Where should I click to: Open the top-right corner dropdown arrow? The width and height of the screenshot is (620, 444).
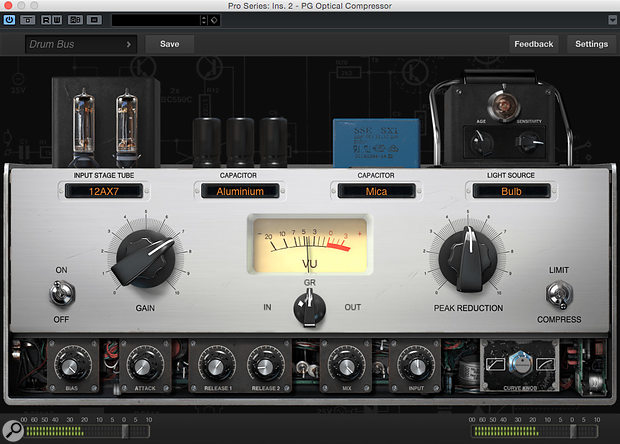(612, 20)
